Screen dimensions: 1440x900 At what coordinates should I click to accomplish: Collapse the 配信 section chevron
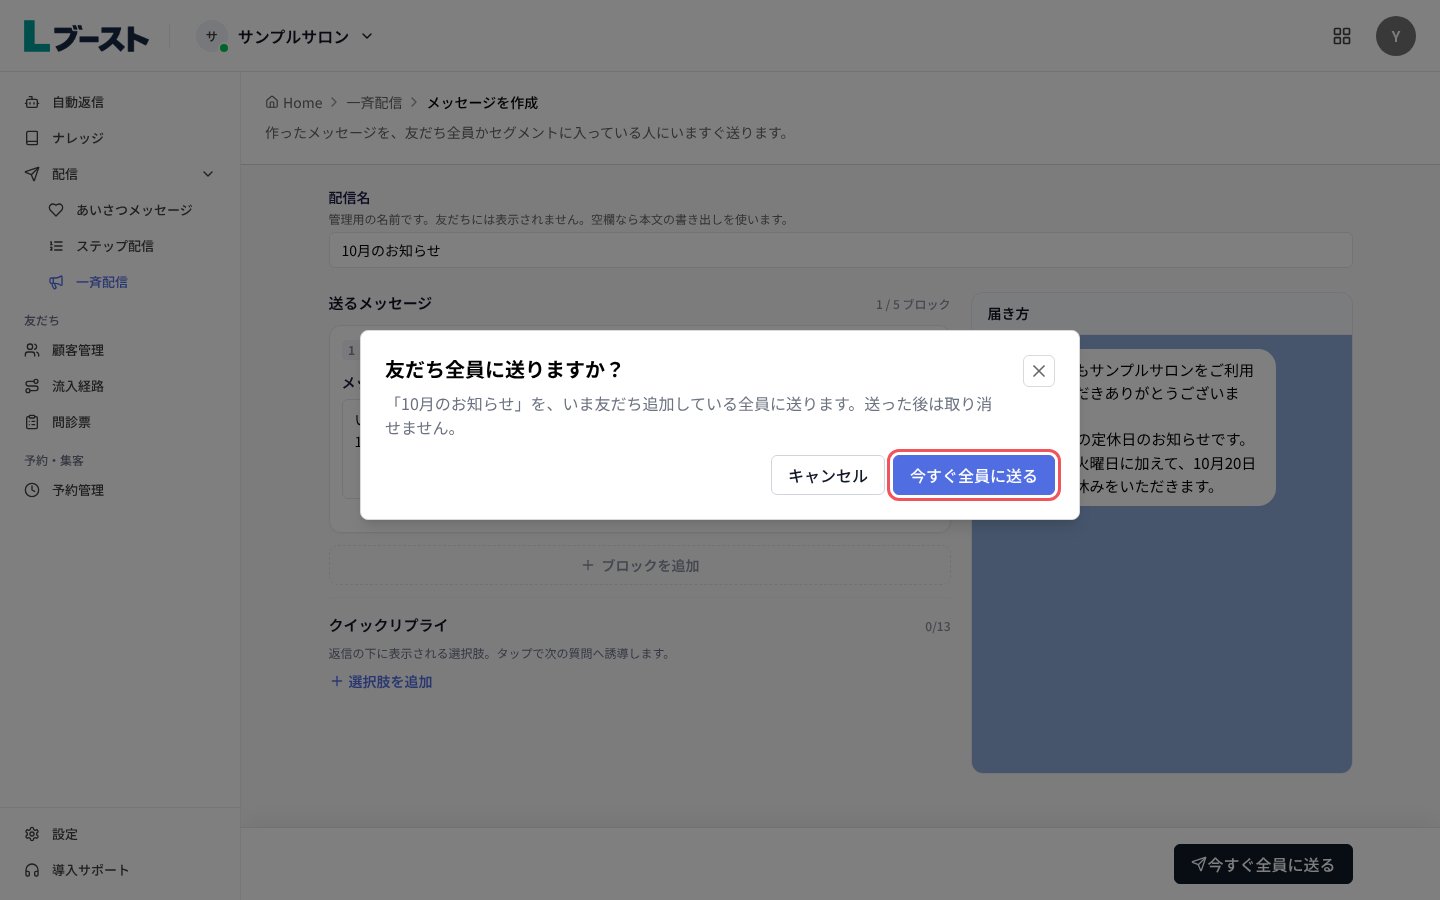coord(208,174)
